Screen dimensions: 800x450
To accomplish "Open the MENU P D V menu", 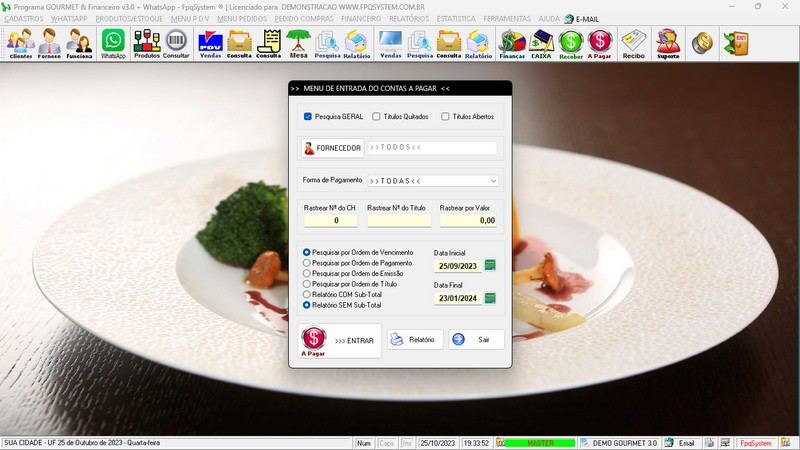I will click(190, 18).
